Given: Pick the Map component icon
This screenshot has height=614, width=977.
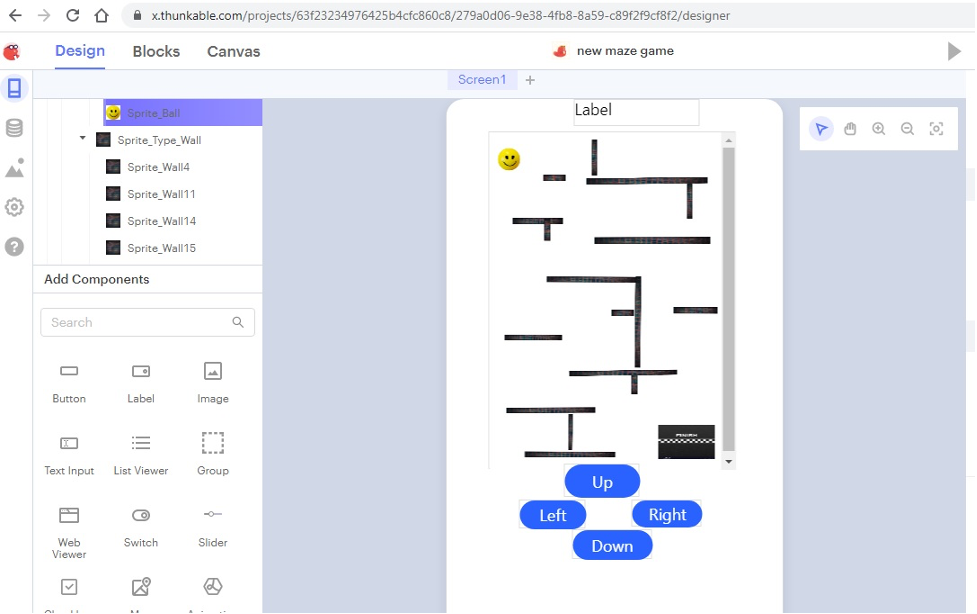Looking at the screenshot, I should coord(141,587).
